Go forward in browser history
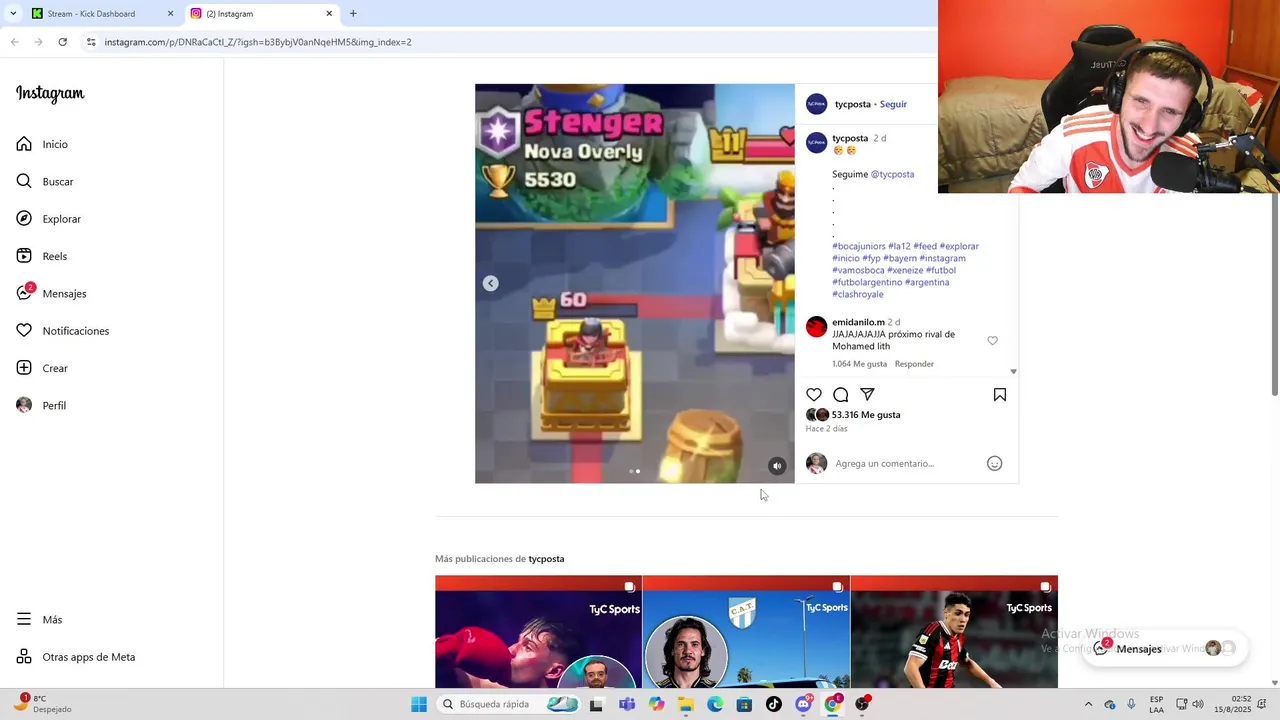1280x720 pixels. pos(38,42)
